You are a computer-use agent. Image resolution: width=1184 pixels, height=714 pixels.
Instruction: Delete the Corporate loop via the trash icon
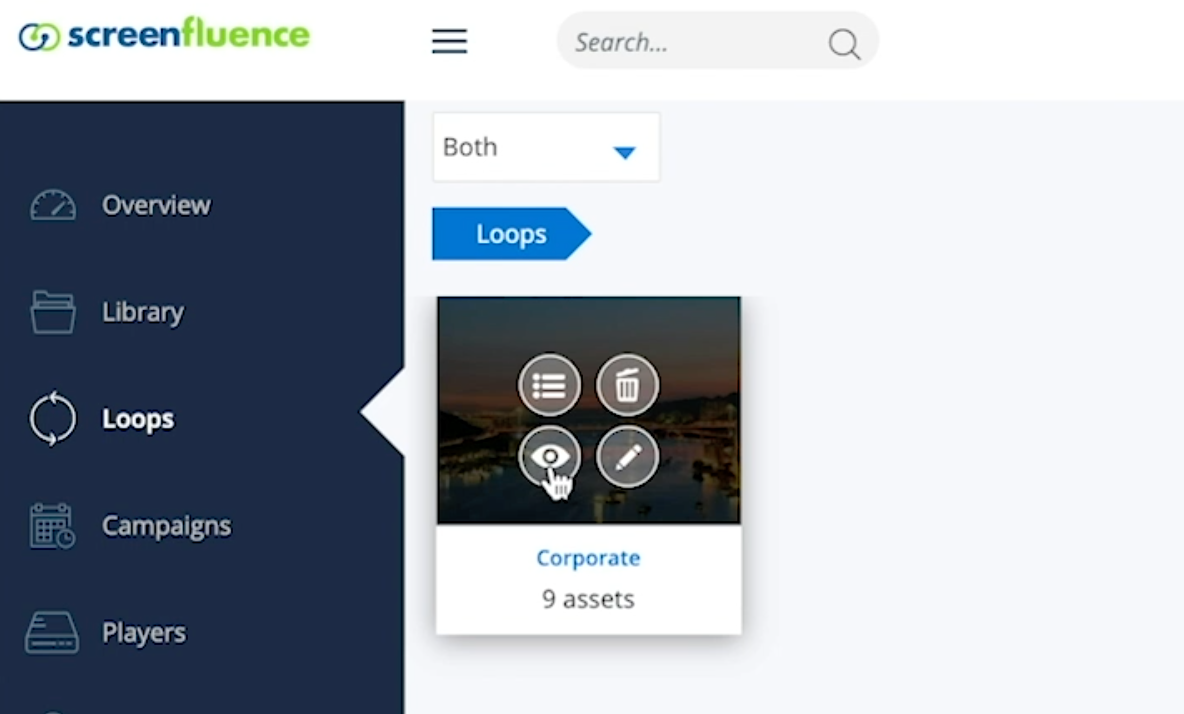point(627,385)
